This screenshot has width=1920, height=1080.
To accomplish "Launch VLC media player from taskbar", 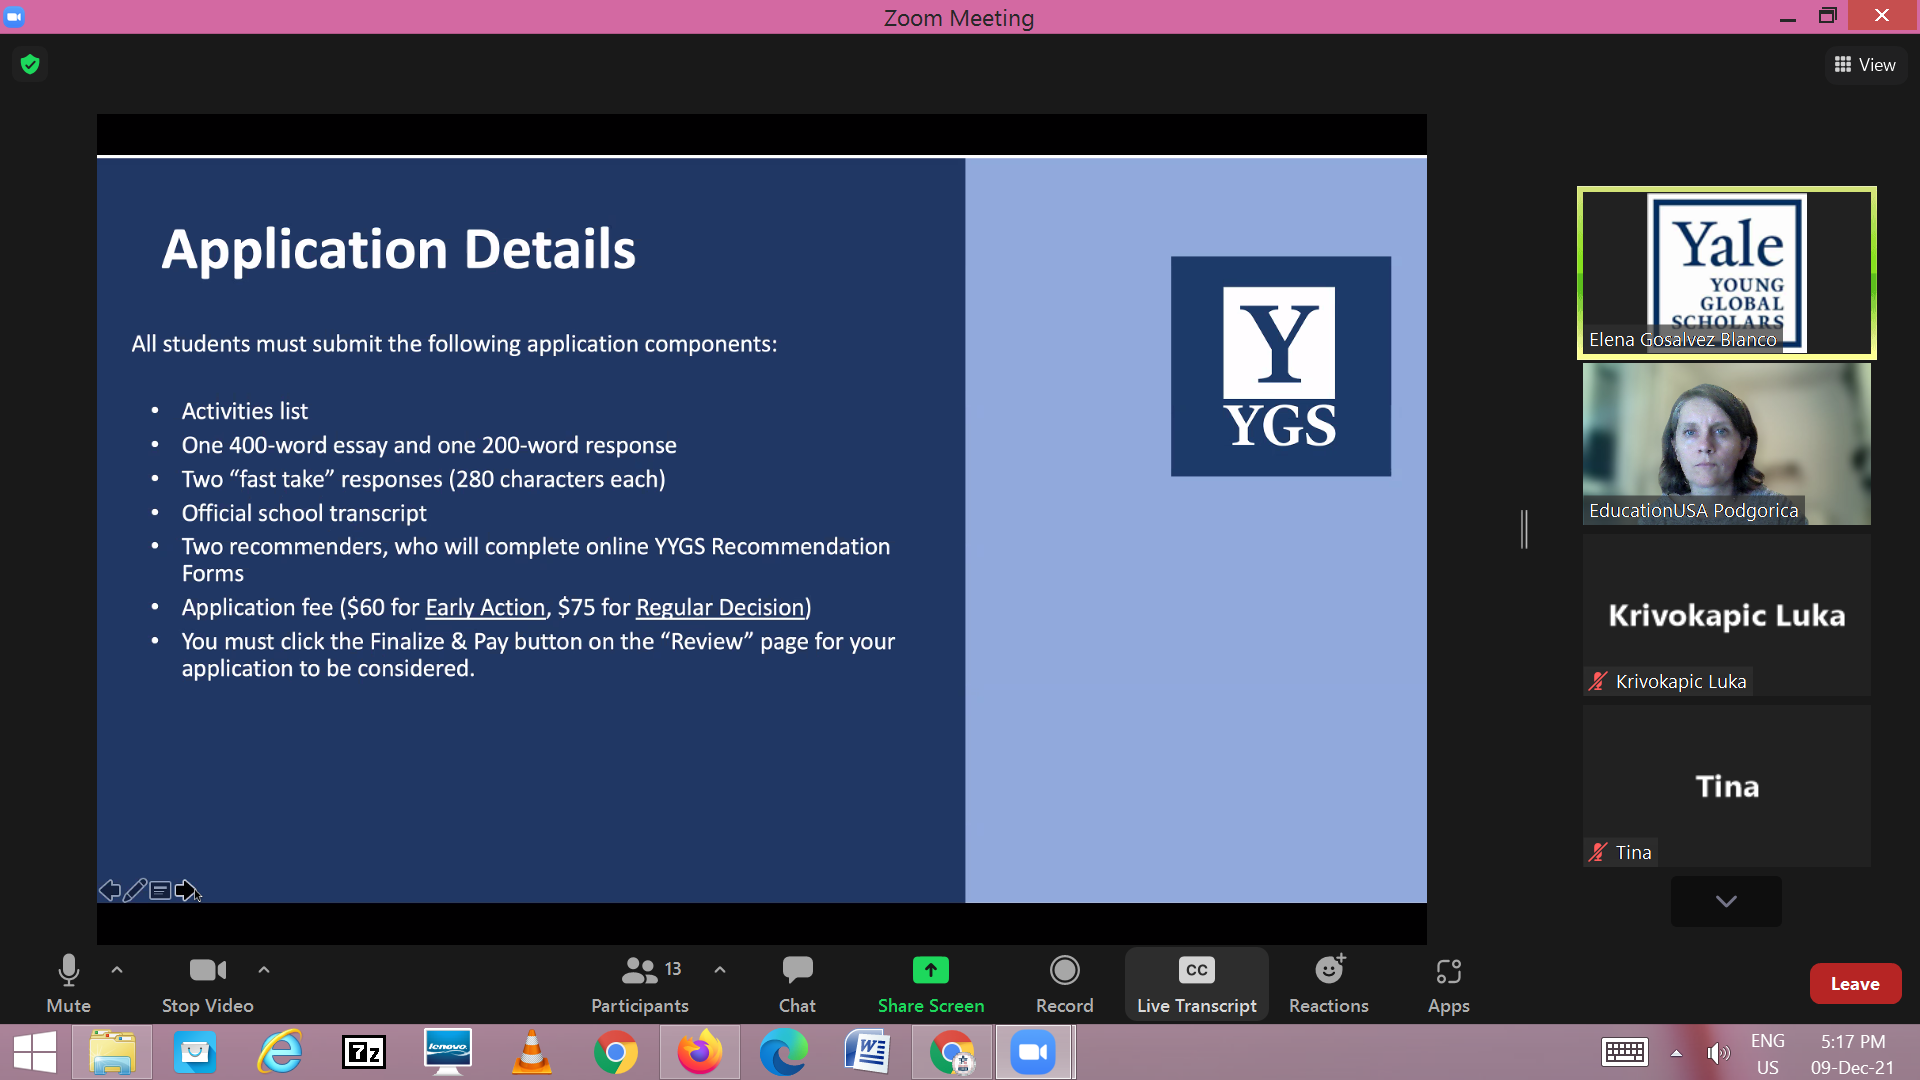I will [x=532, y=1053].
